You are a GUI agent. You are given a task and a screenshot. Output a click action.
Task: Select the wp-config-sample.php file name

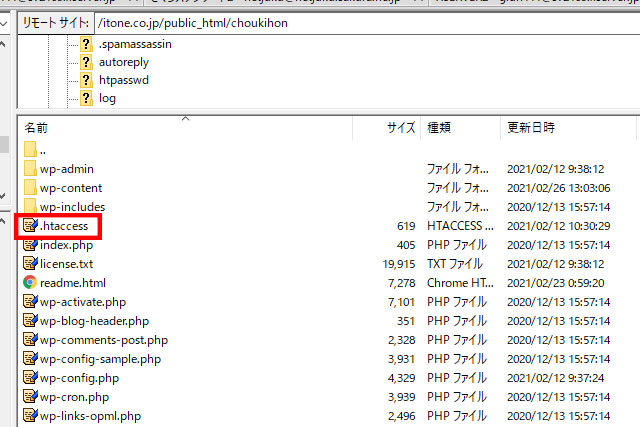[100, 359]
